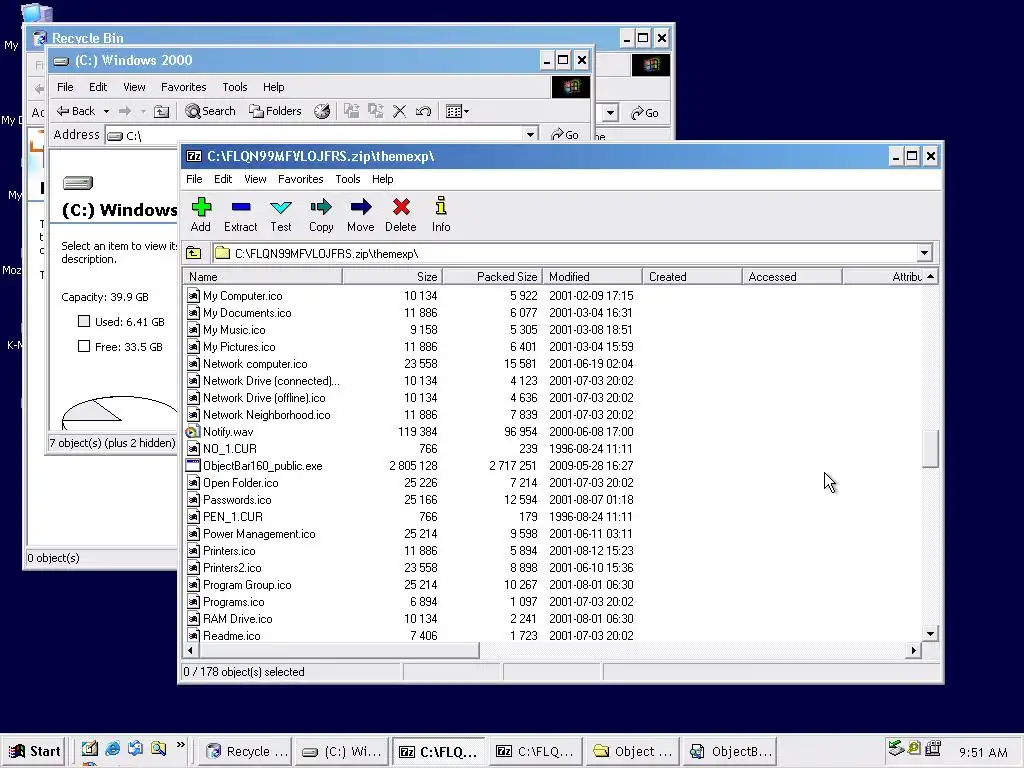Open the Back button history dropdown arrow
Screen dimensions: 1024x768
106,112
